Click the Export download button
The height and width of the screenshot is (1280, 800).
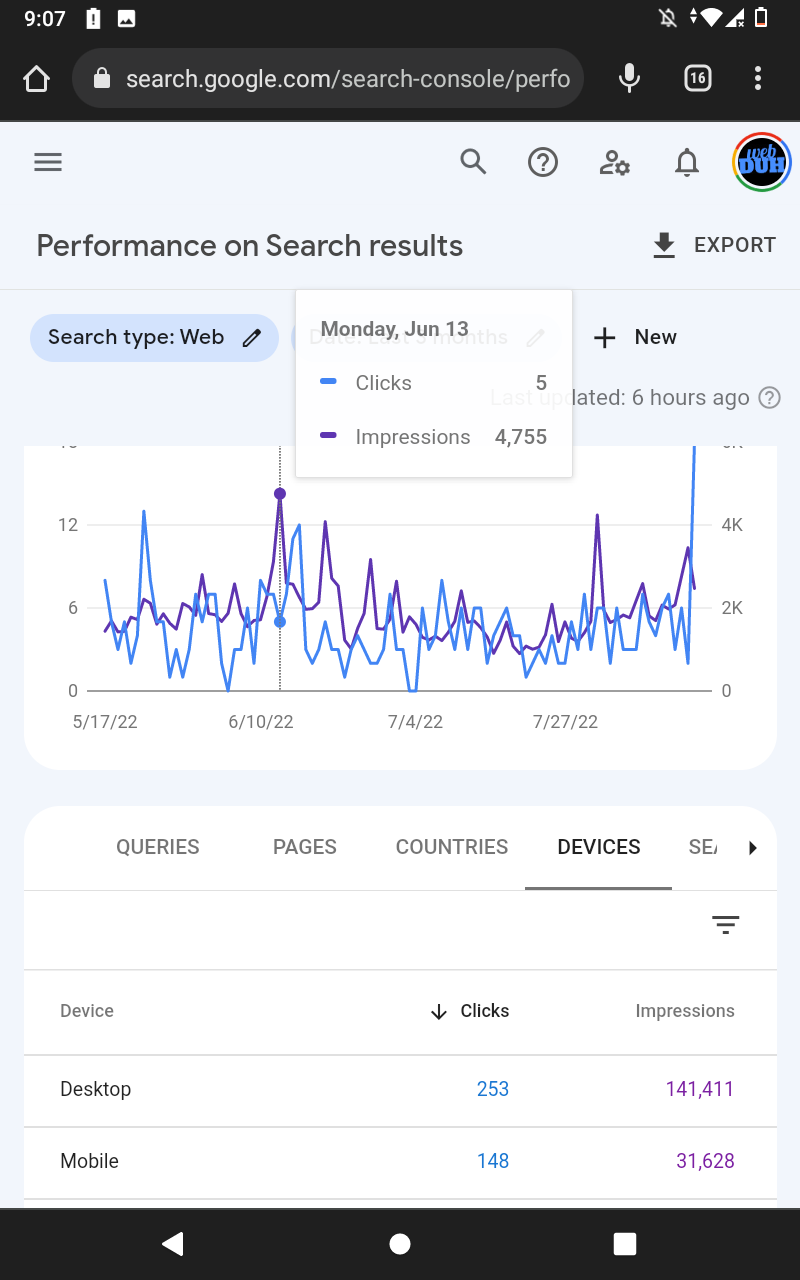(714, 245)
